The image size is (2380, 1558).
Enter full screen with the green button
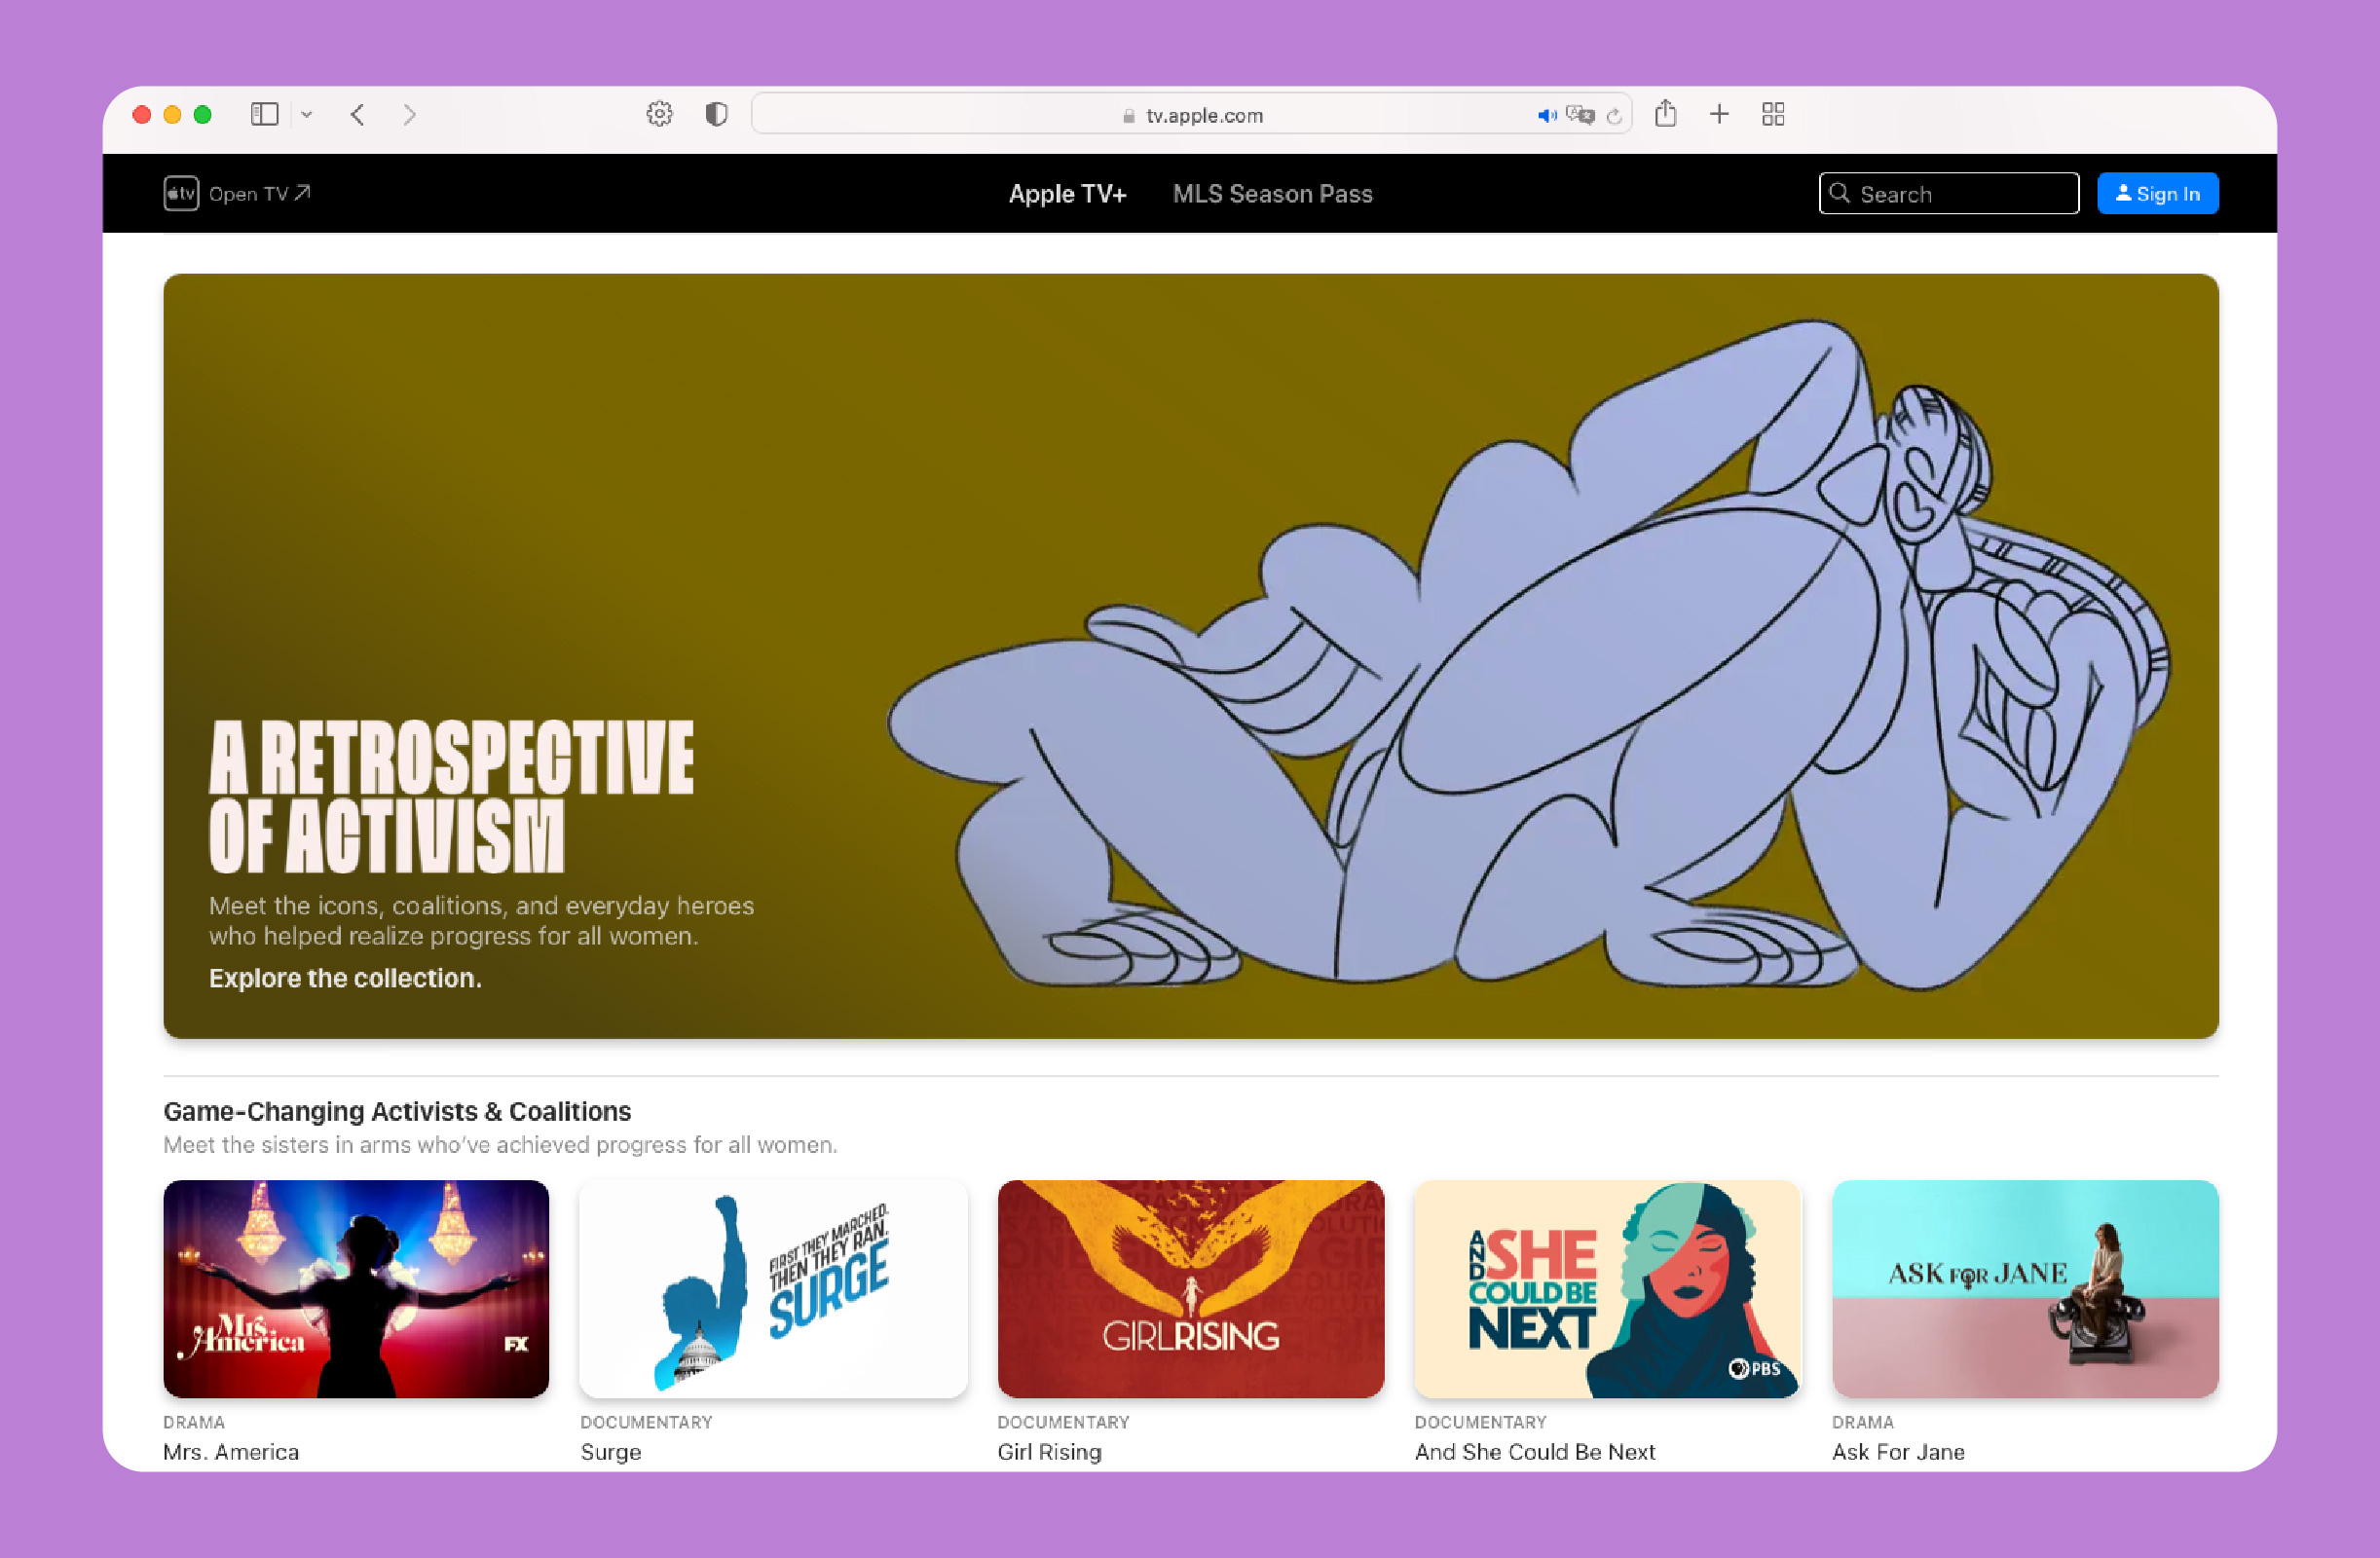tap(203, 115)
